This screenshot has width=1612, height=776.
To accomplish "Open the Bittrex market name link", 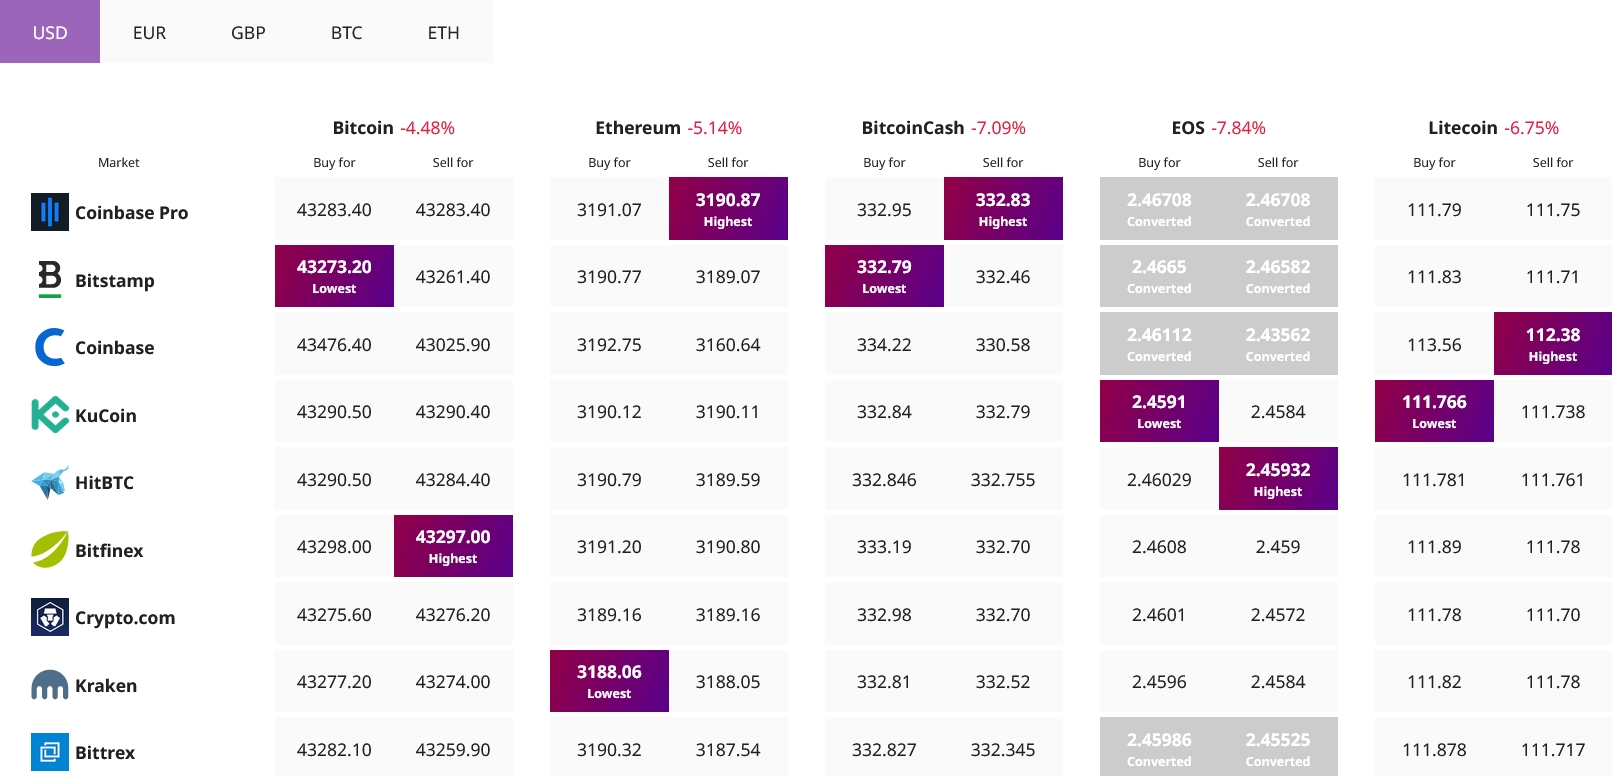I will tap(105, 752).
